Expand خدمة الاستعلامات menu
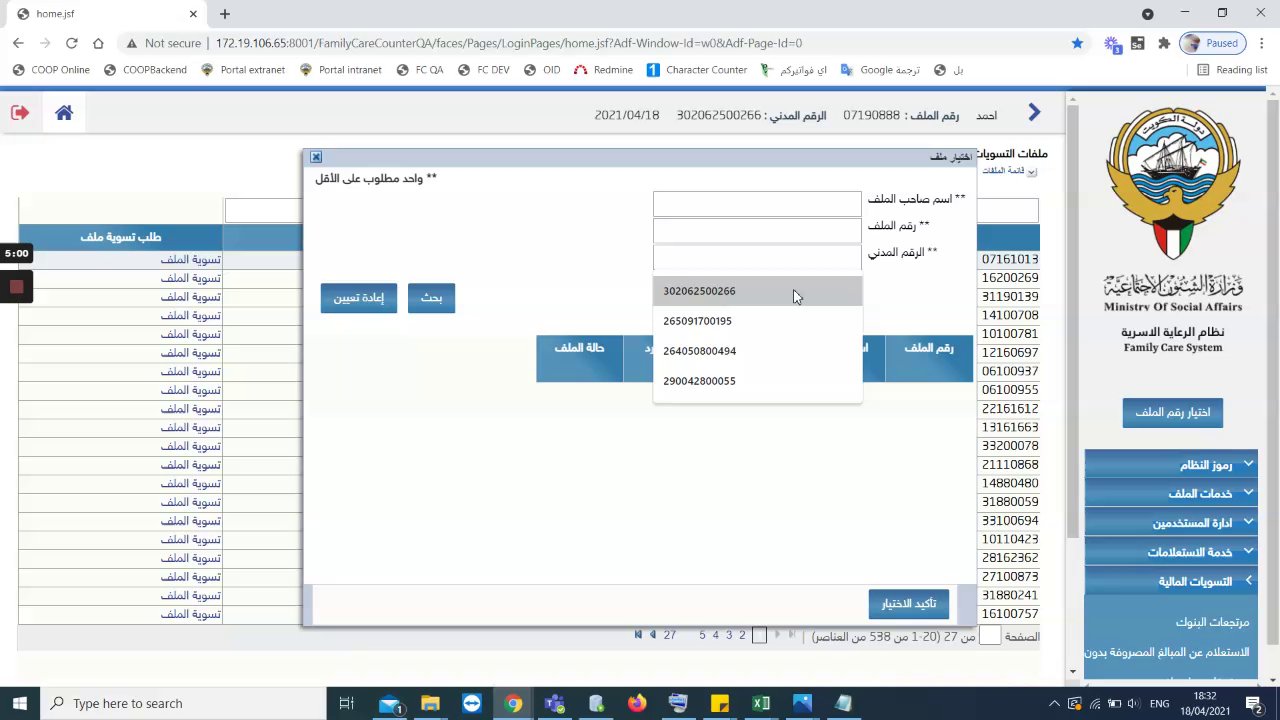 click(1171, 552)
